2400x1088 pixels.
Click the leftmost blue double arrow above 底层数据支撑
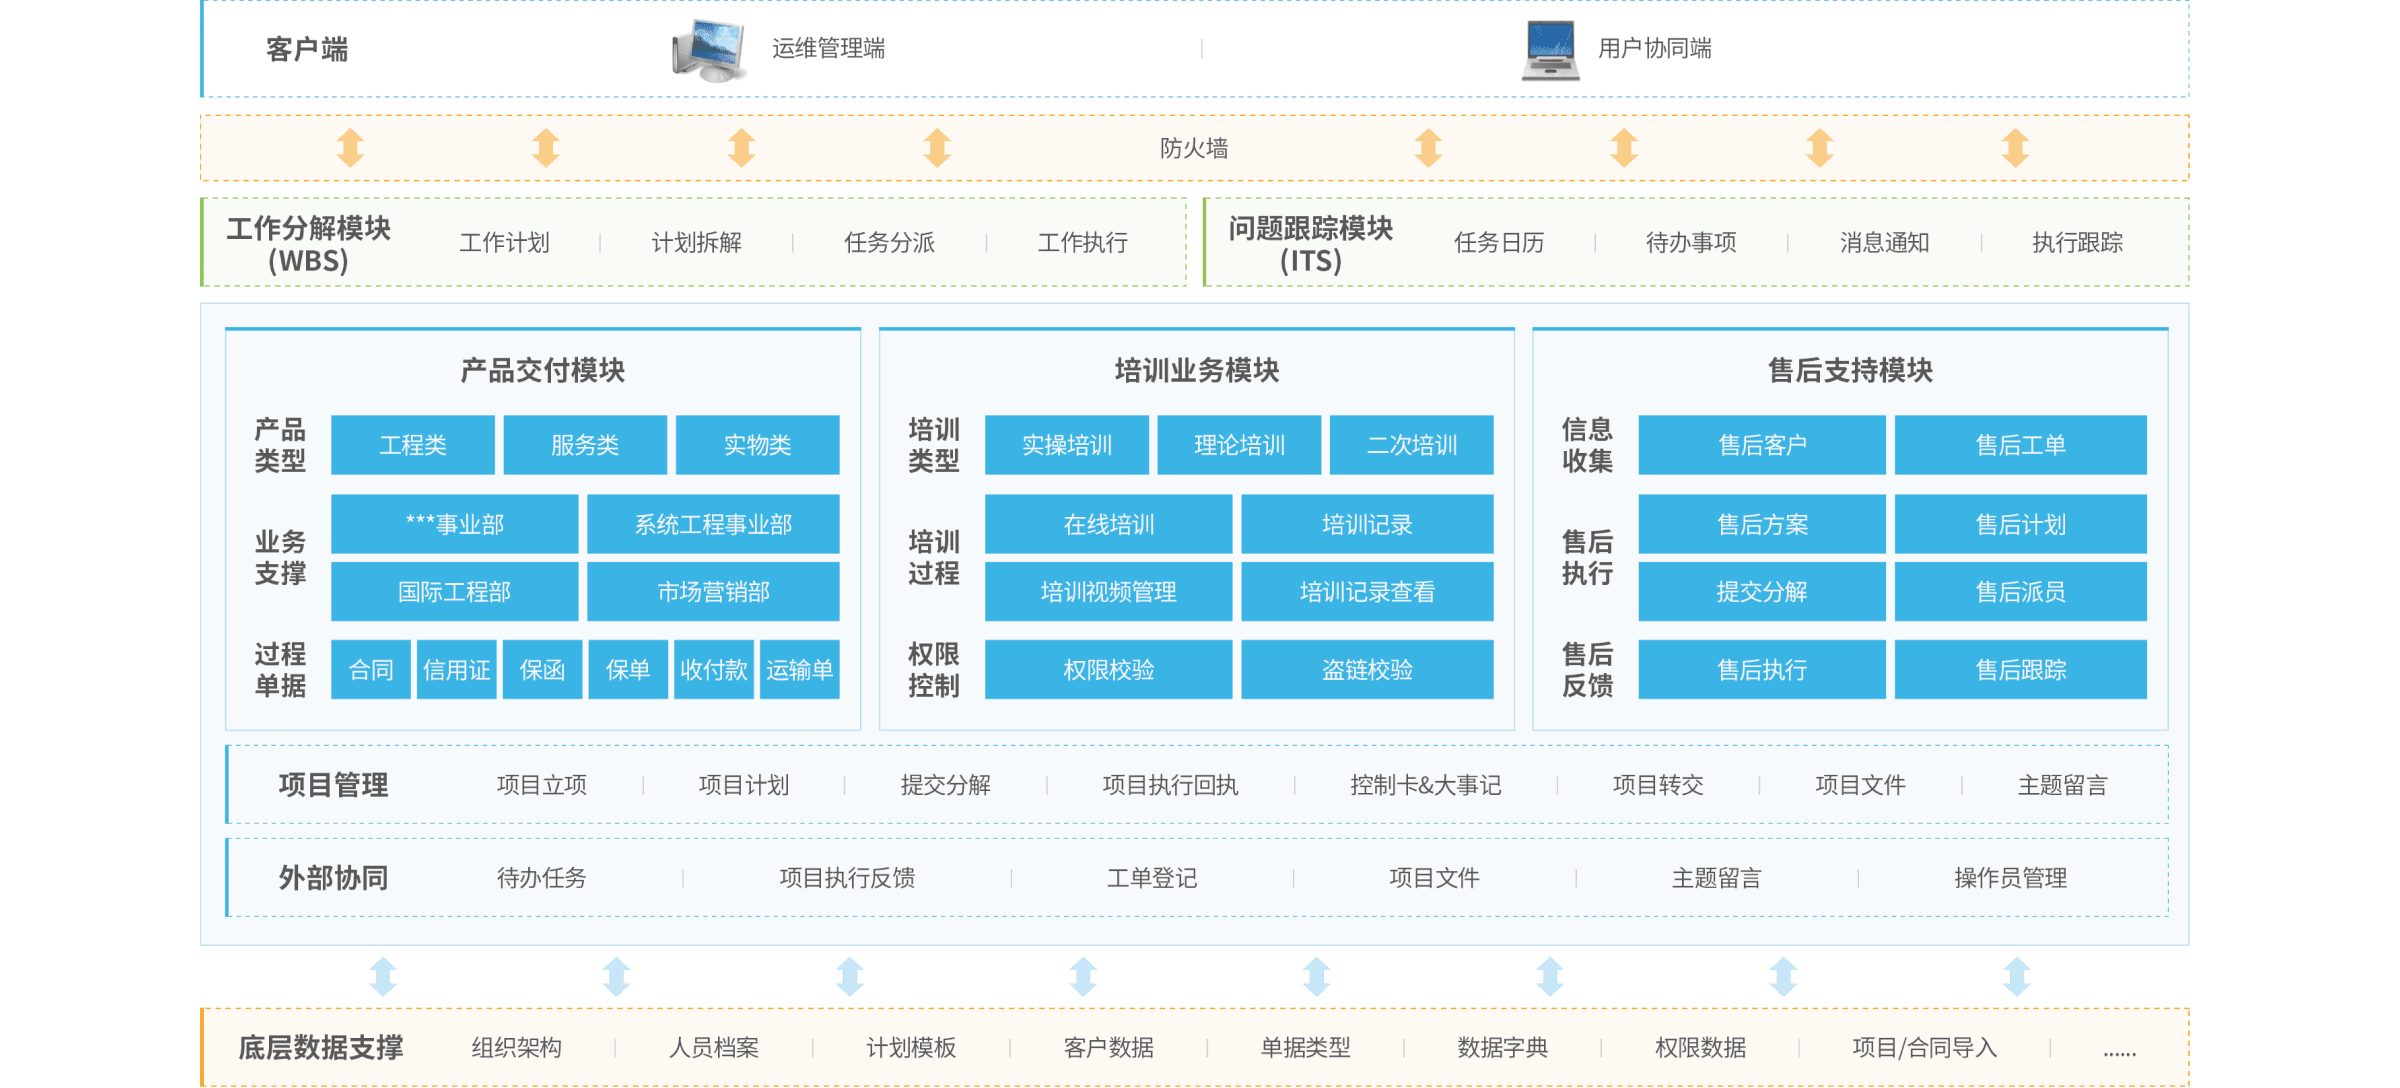pos(383,976)
